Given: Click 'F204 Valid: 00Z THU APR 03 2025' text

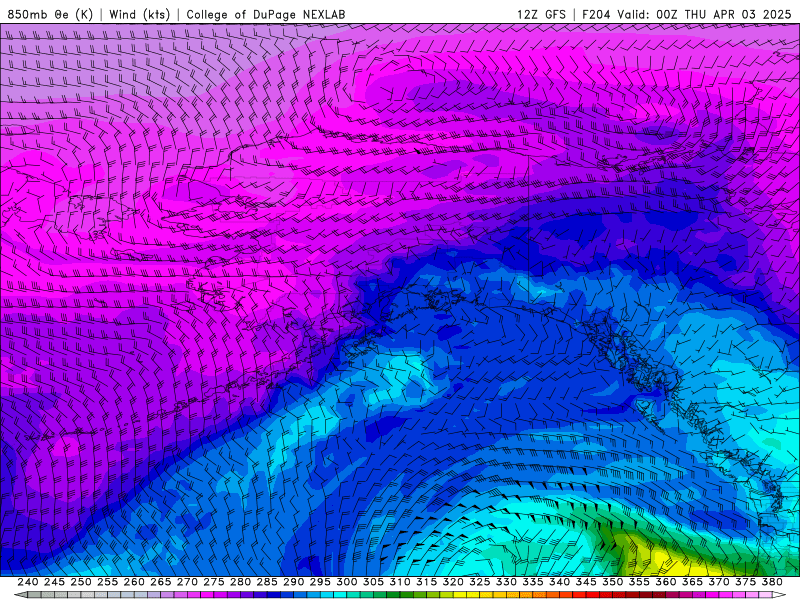Looking at the screenshot, I should pyautogui.click(x=687, y=14).
